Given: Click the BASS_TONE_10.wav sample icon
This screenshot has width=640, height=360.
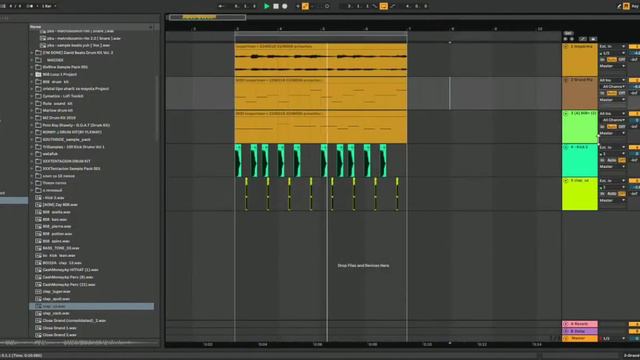Looking at the screenshot, I should 38,248.
